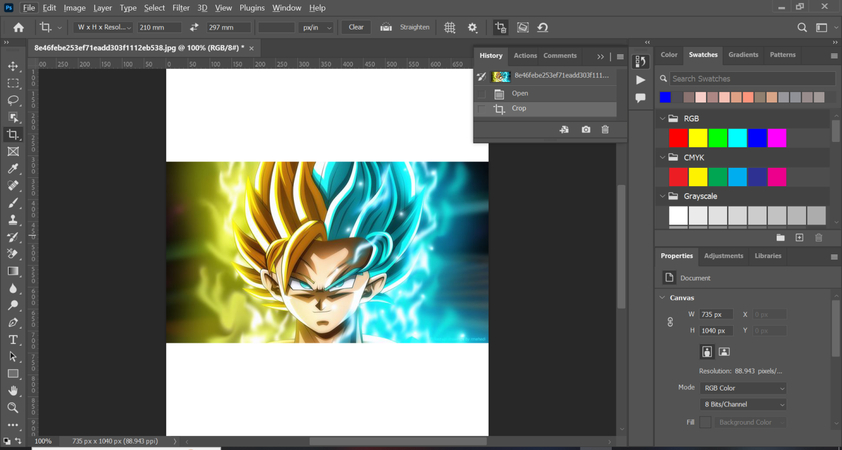The image size is (842, 450).
Task: Set canvas orientation to landscape
Action: tap(724, 352)
